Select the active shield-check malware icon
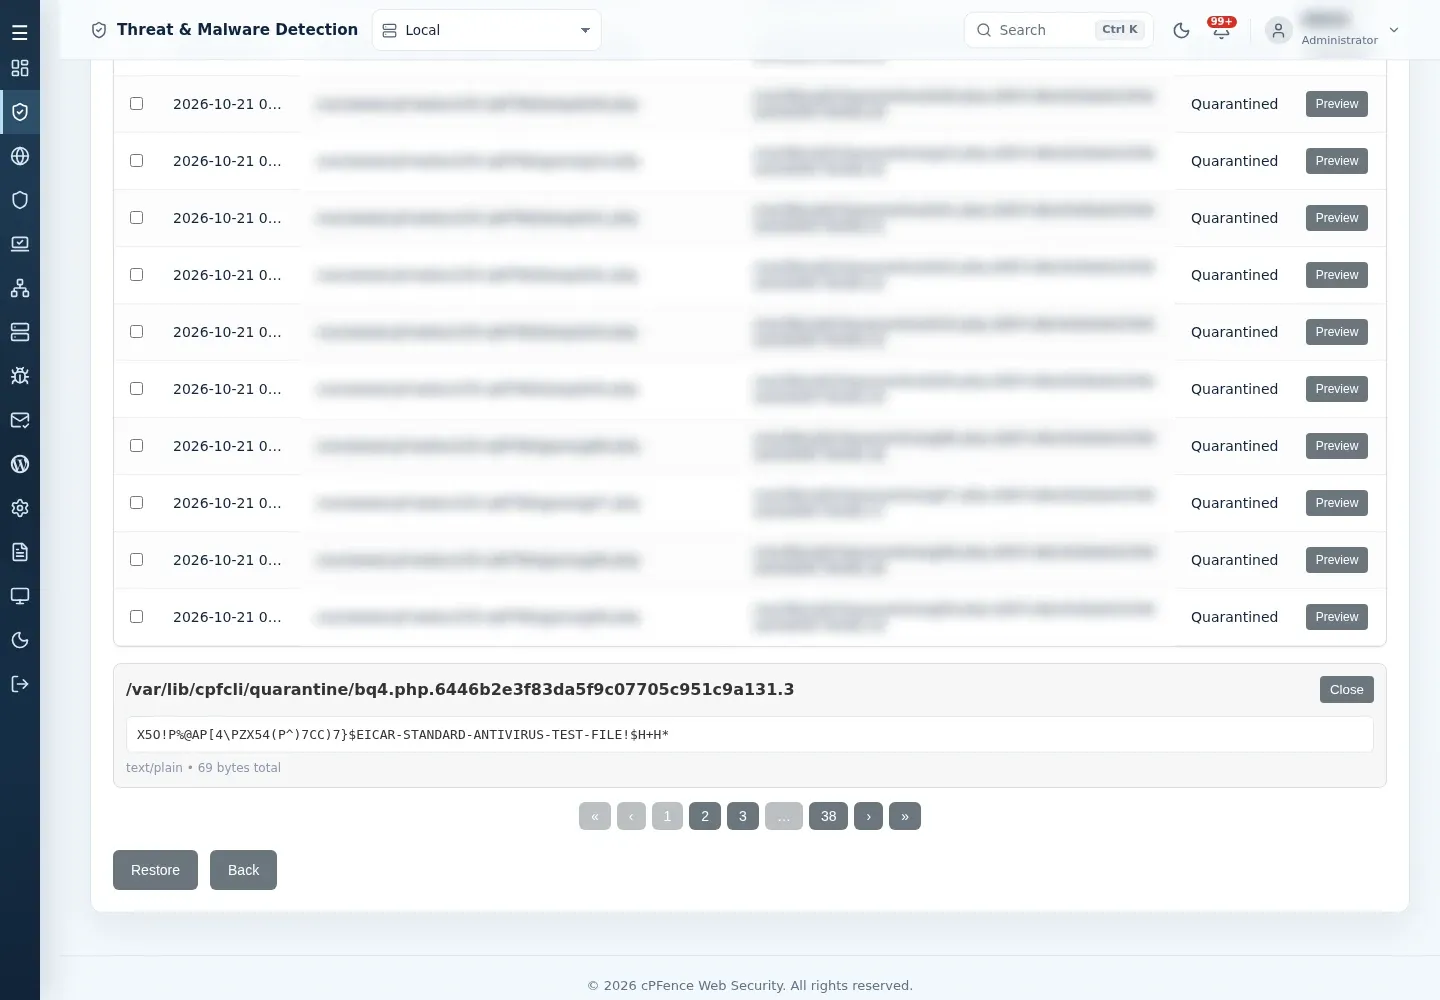The width and height of the screenshot is (1440, 1000). 19,112
